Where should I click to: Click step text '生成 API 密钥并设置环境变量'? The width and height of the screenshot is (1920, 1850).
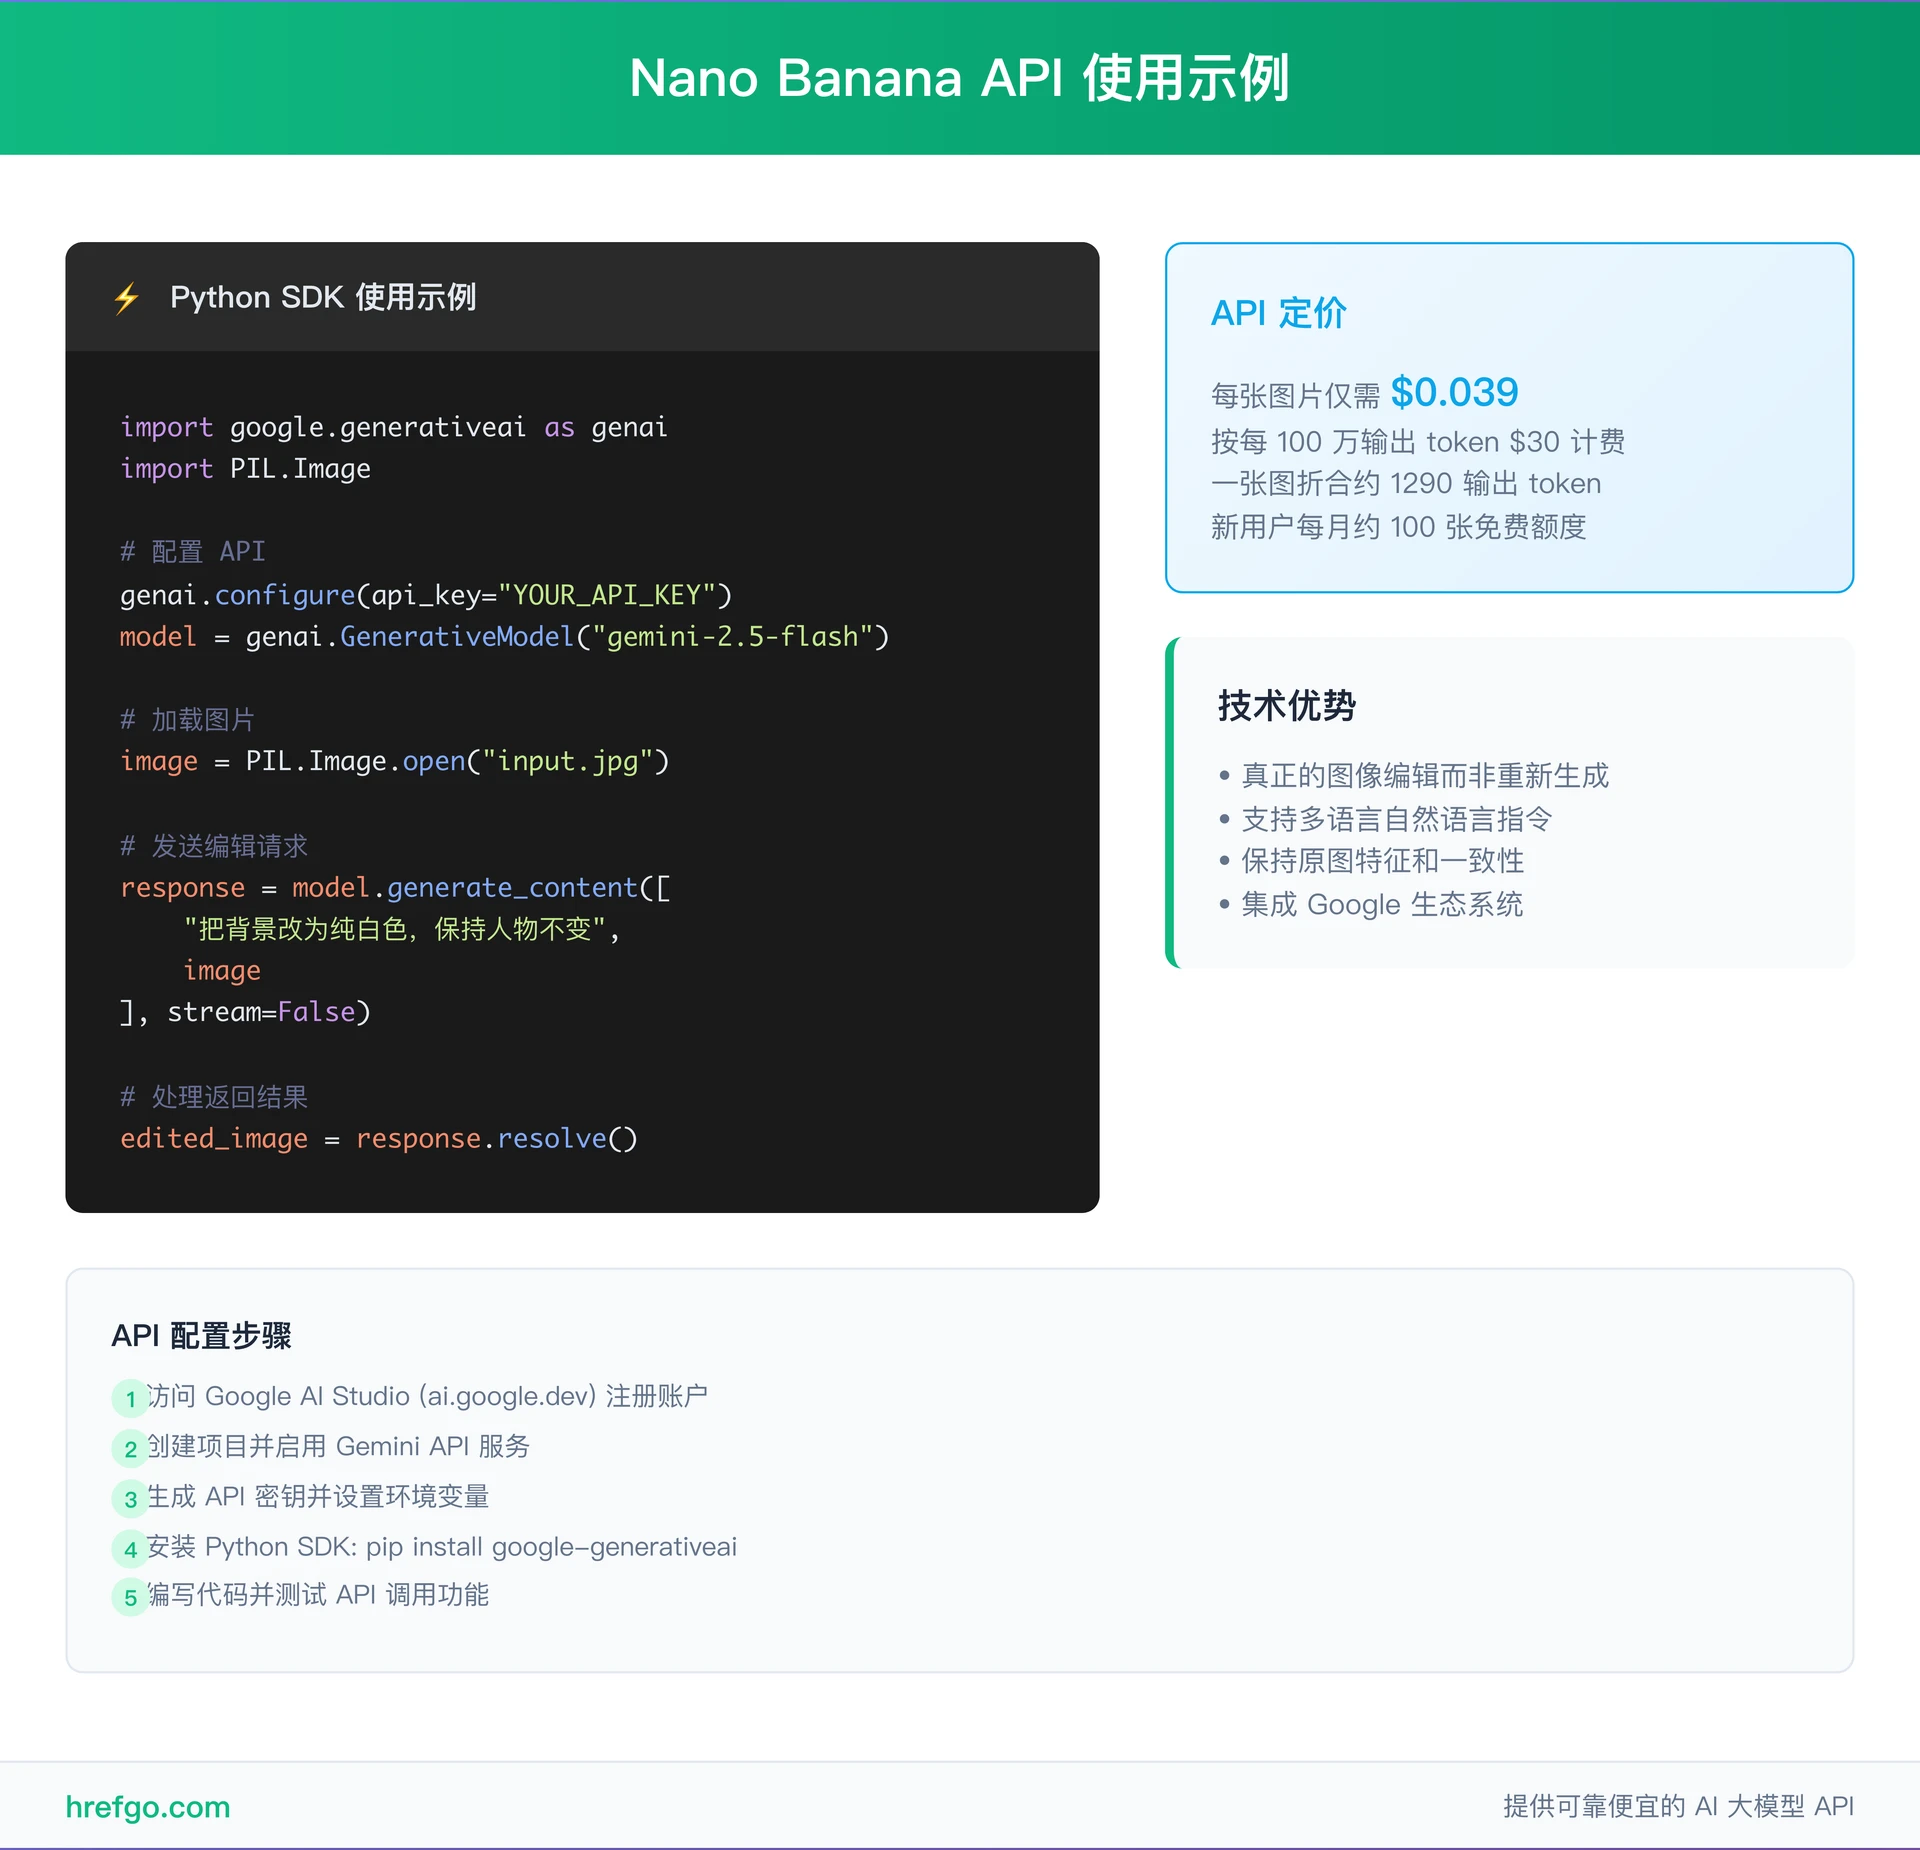(x=318, y=1496)
